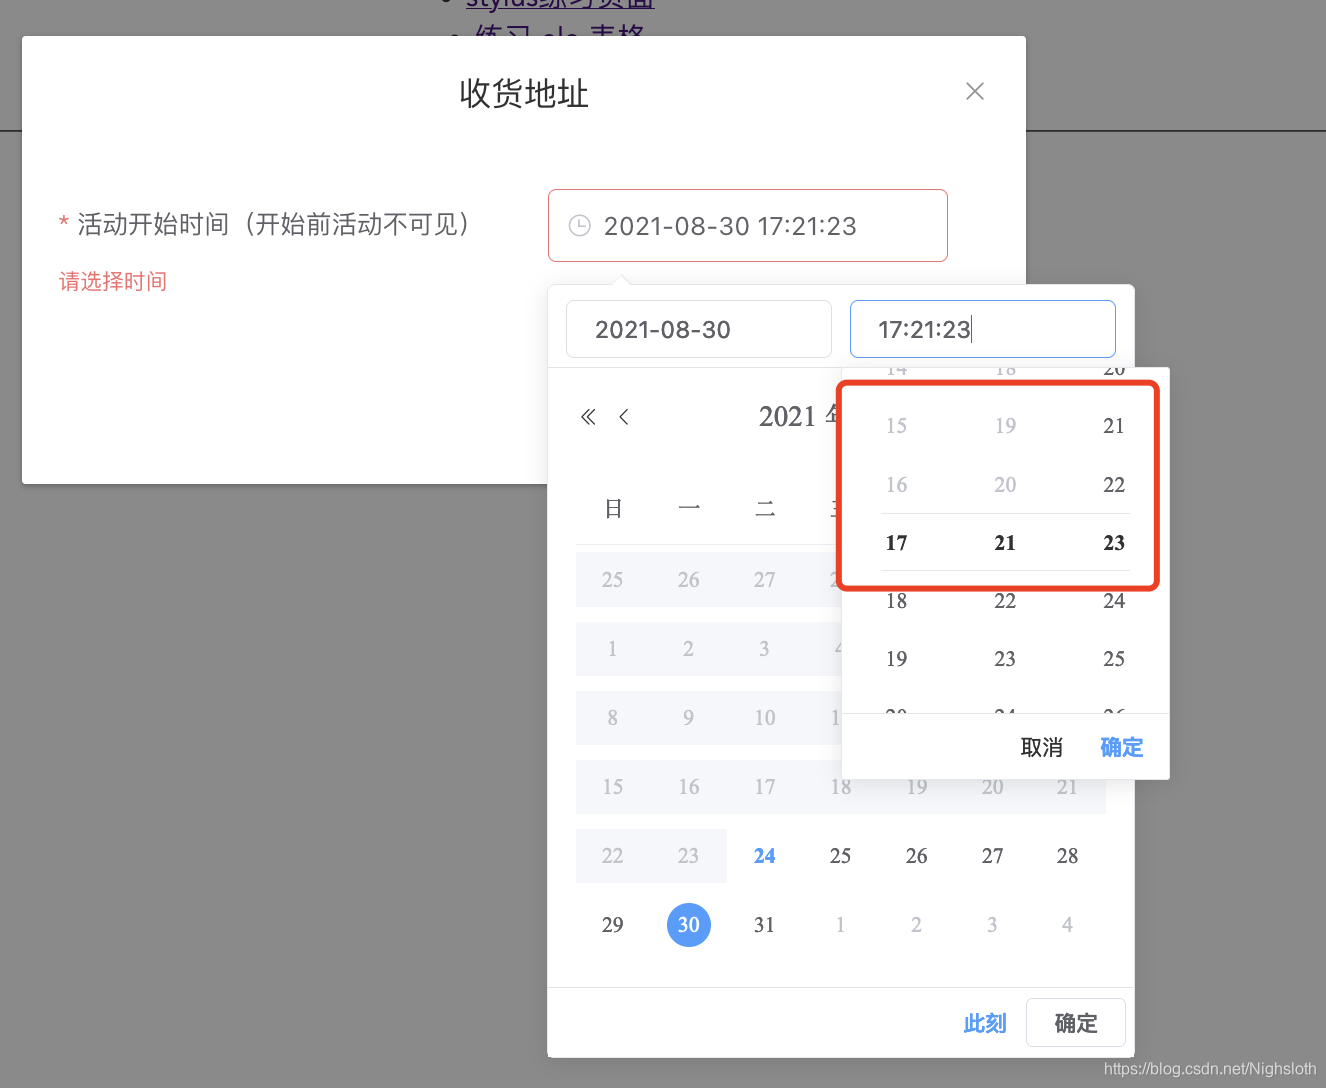Click the 2021-08-30 date input in the picker

click(699, 329)
